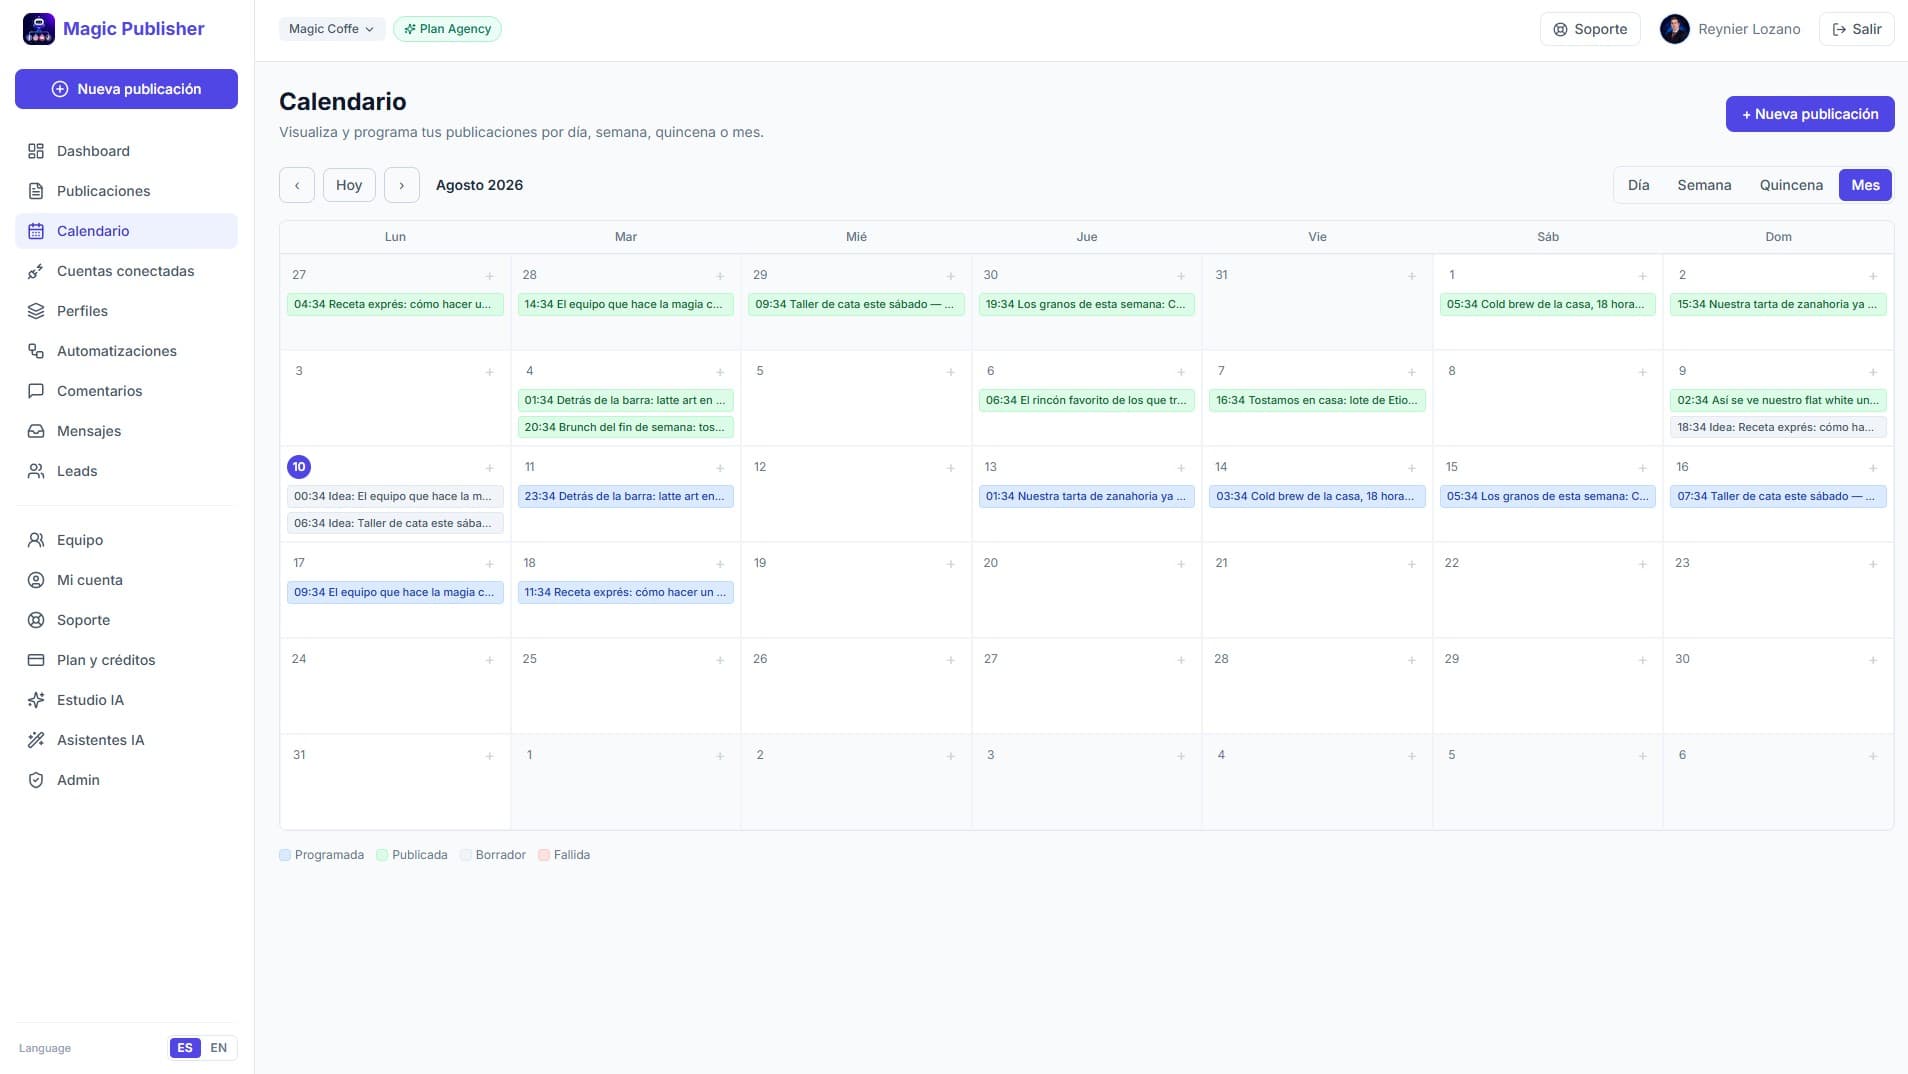1908x1074 pixels.
Task: Select the ES language option
Action: coord(185,1048)
